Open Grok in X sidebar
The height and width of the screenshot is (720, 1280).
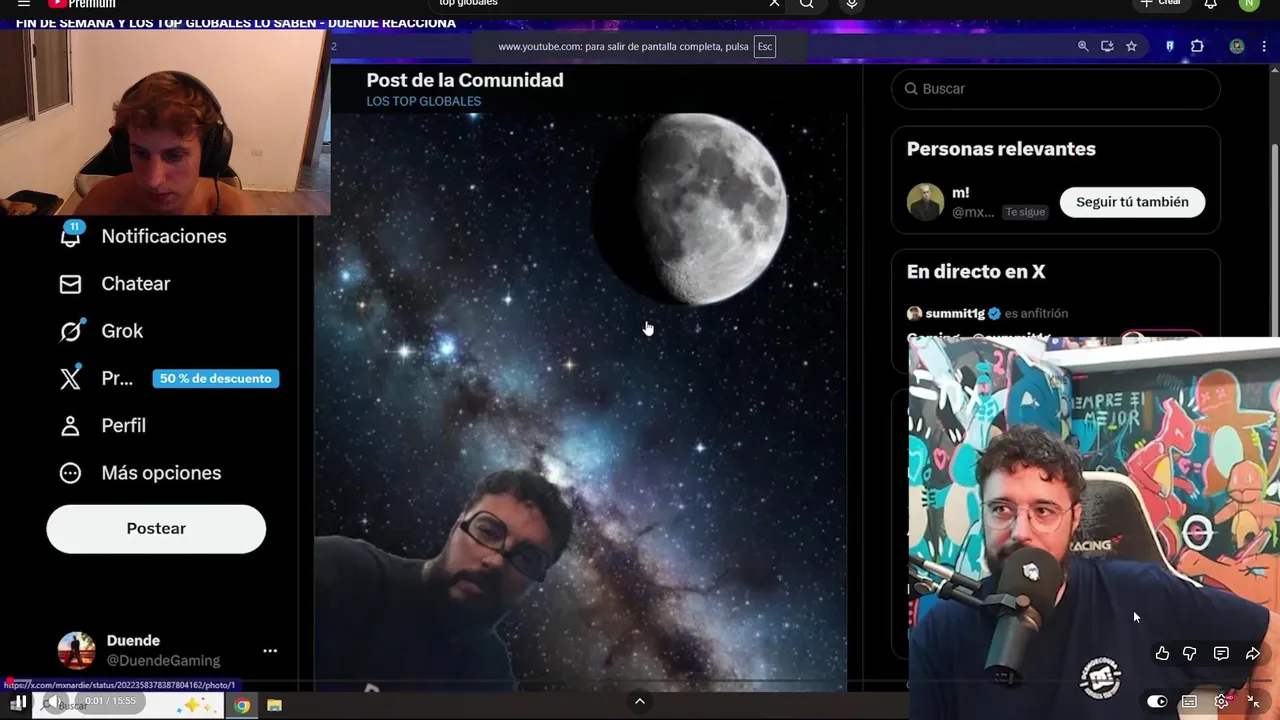pyautogui.click(x=102, y=331)
